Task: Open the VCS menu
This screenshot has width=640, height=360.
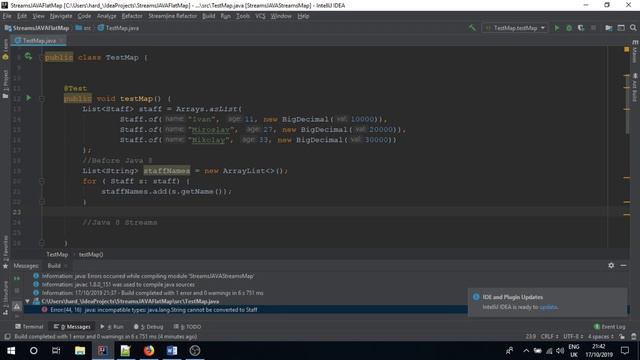Action: 260,16
